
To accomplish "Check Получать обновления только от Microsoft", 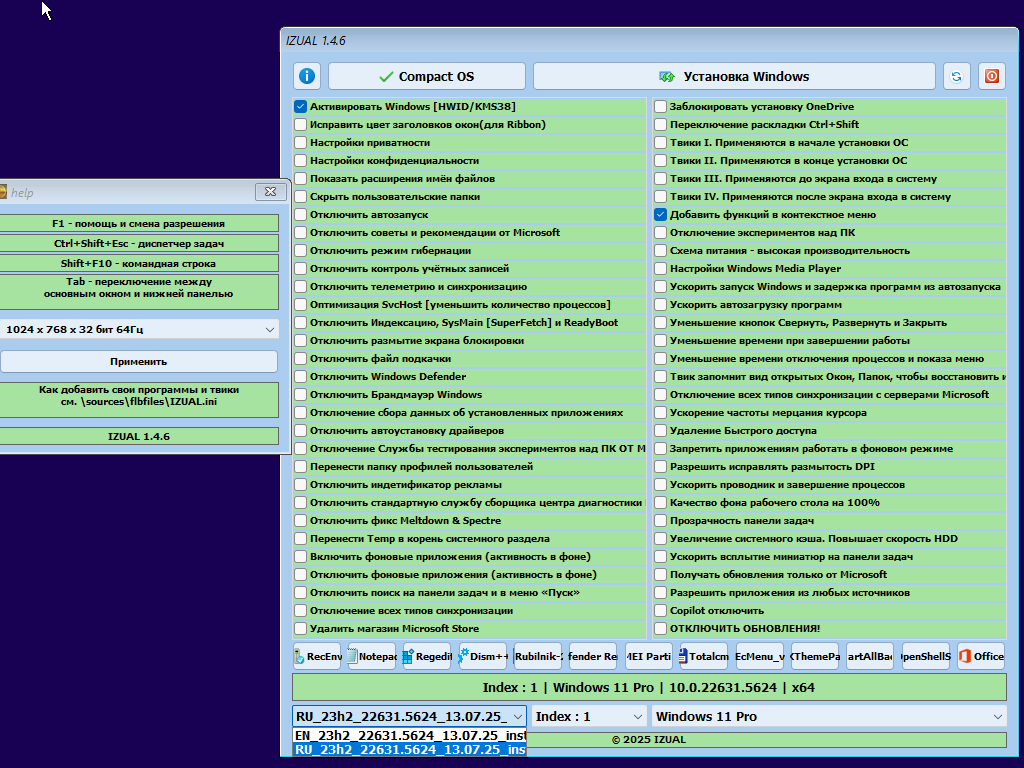I will click(660, 575).
